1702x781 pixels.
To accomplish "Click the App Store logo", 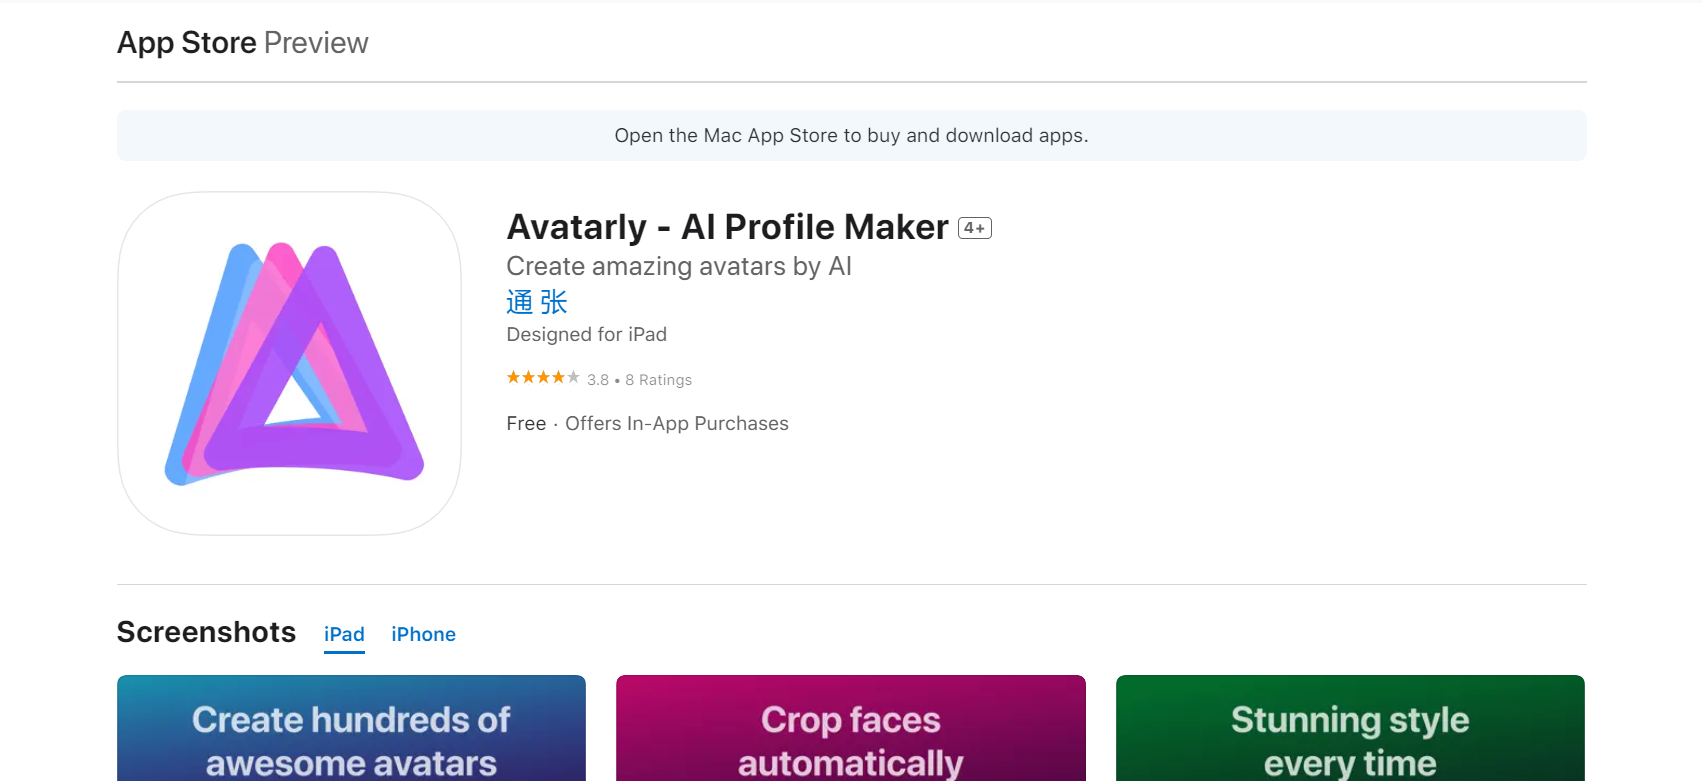I will [187, 42].
